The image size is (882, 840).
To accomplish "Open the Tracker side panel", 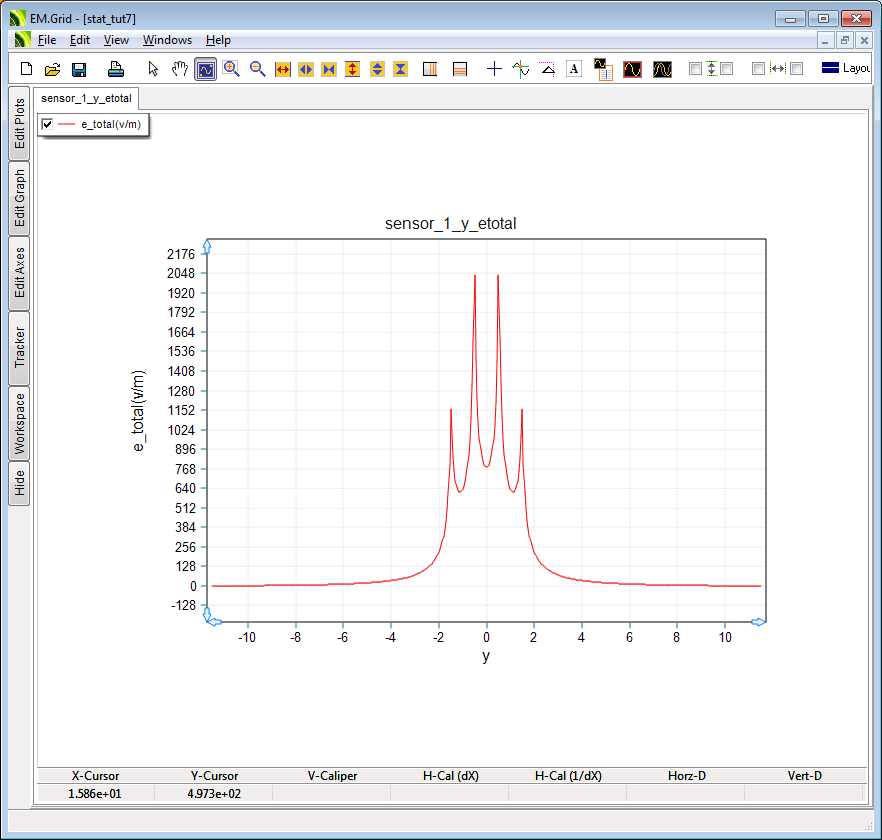I will point(19,347).
